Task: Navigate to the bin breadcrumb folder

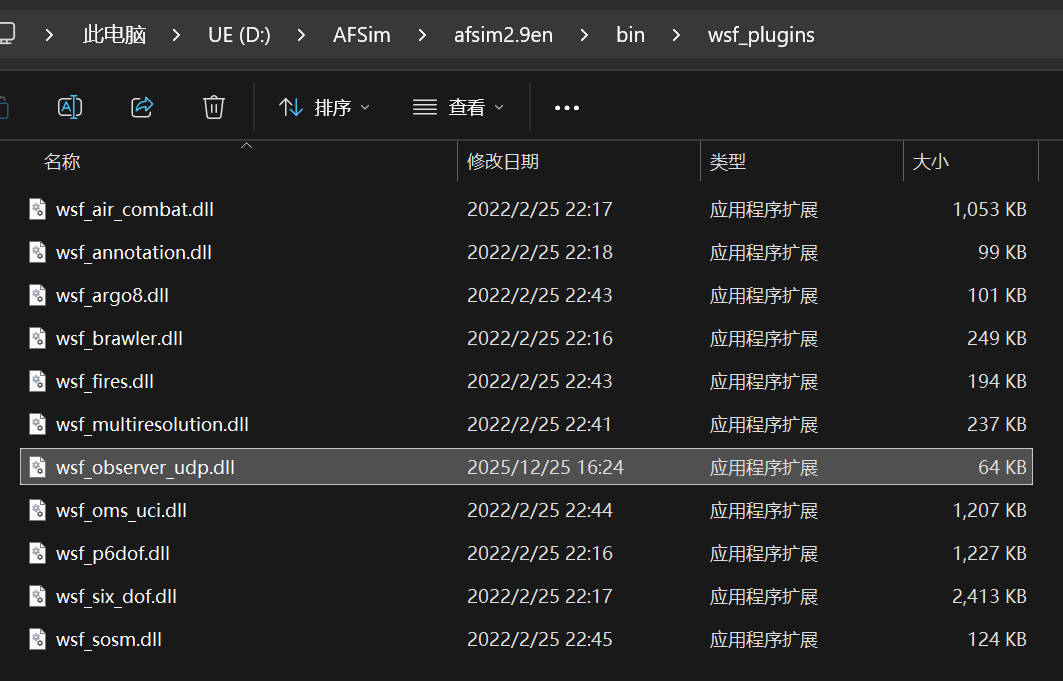Action: tap(630, 36)
